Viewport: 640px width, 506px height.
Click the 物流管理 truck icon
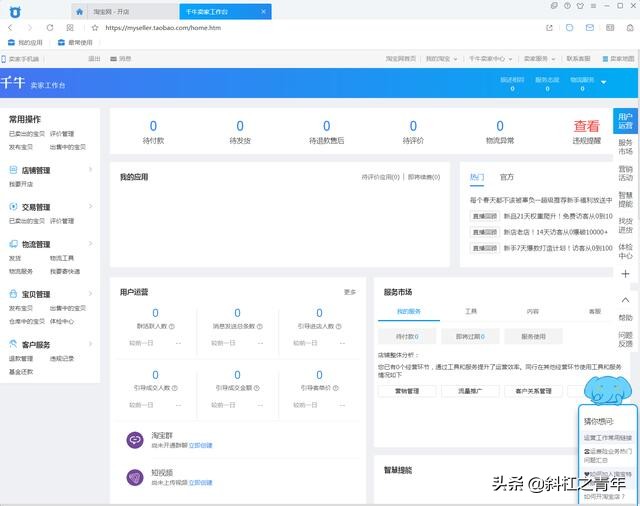[x=13, y=244]
